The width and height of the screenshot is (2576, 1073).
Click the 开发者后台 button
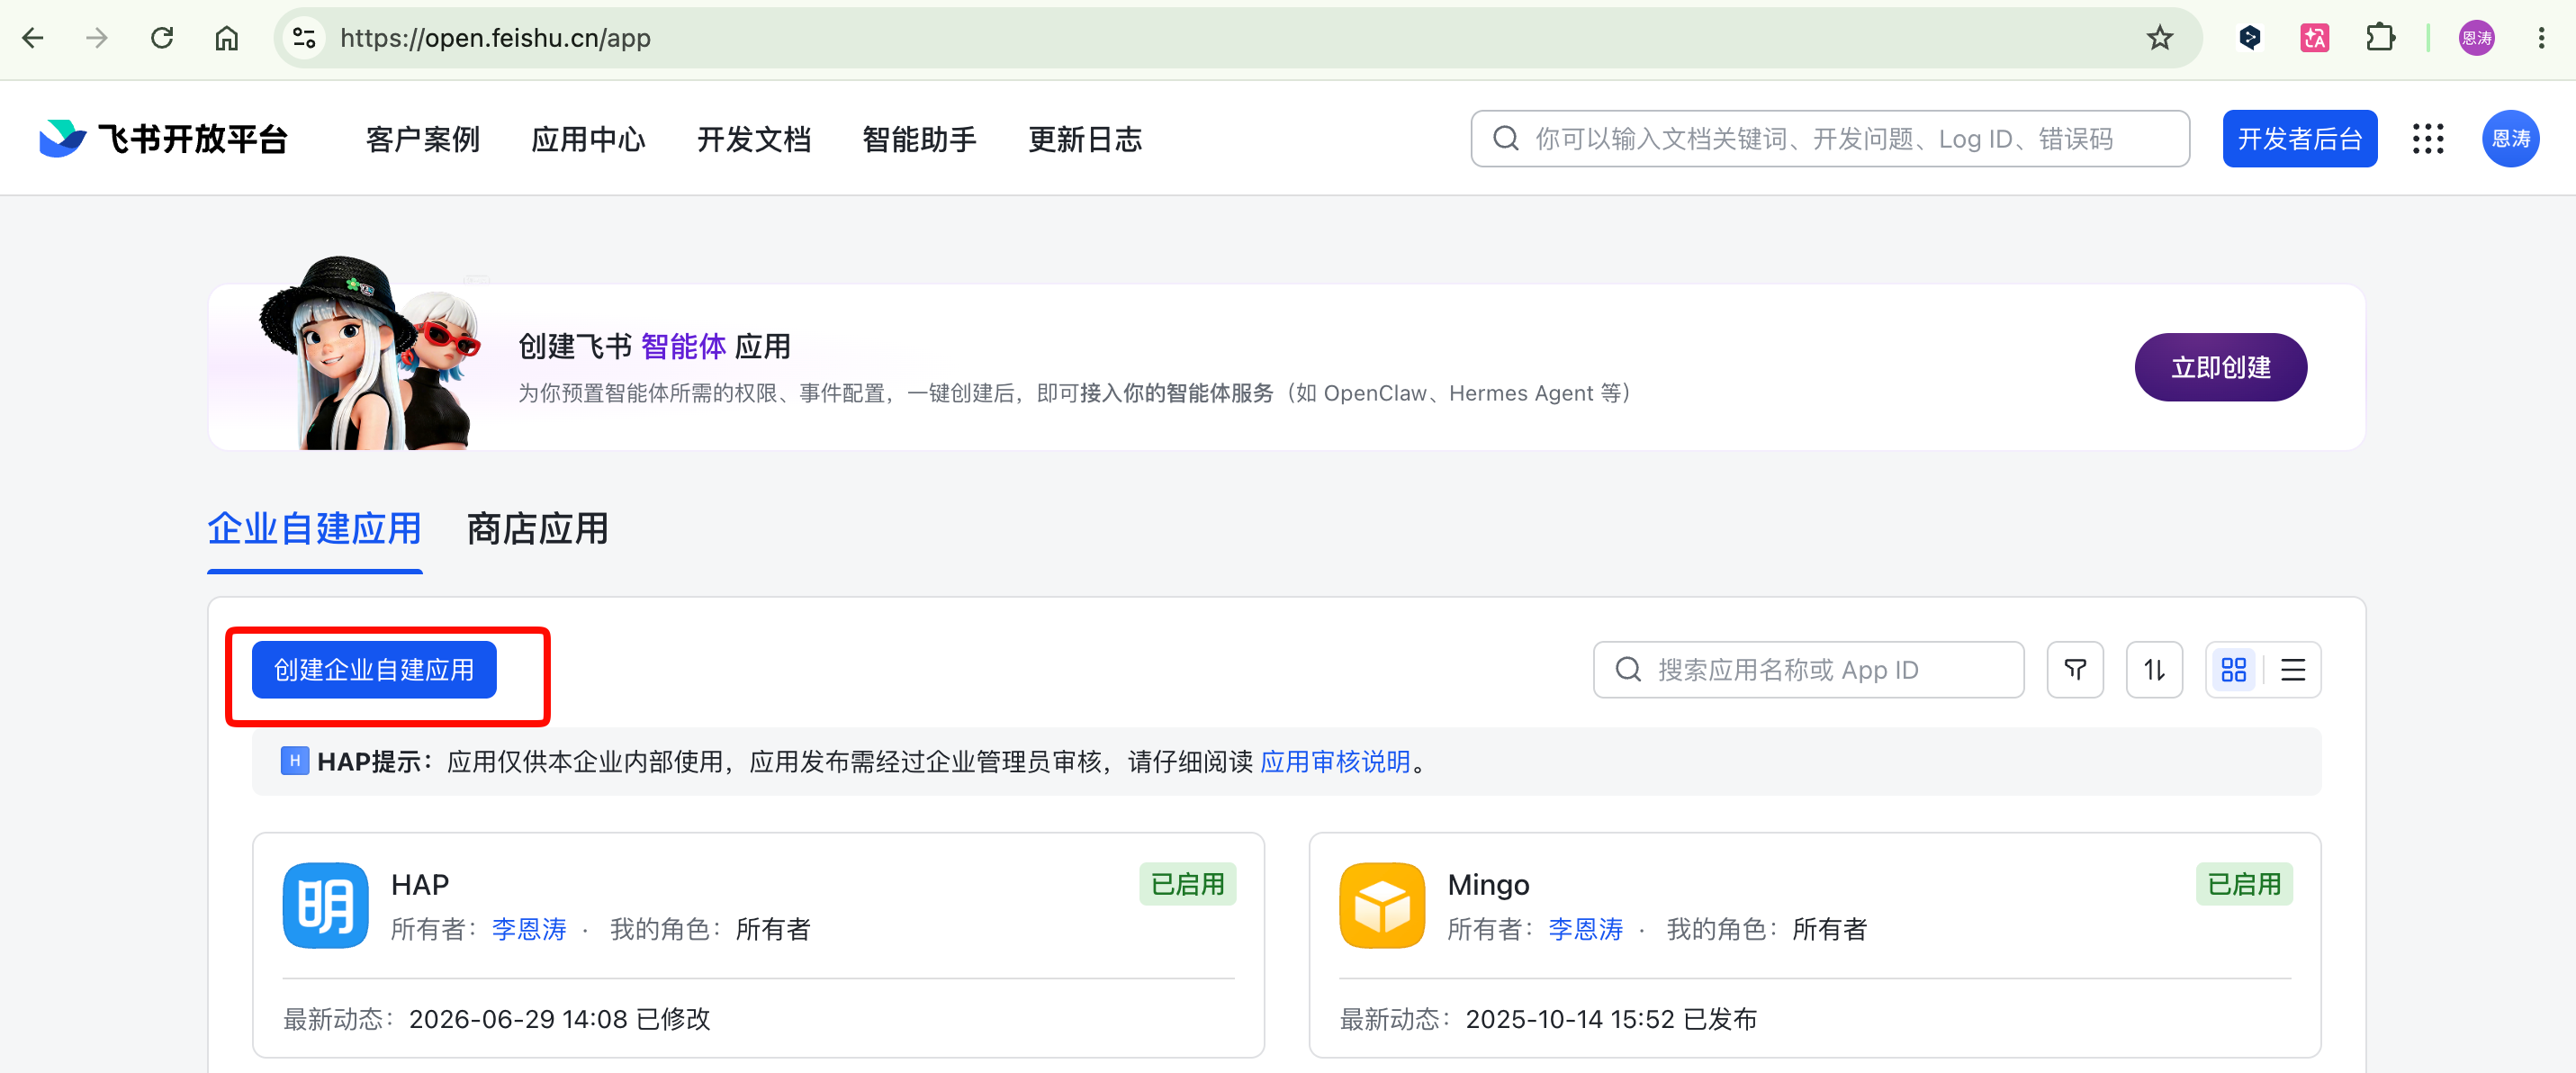2300,139
